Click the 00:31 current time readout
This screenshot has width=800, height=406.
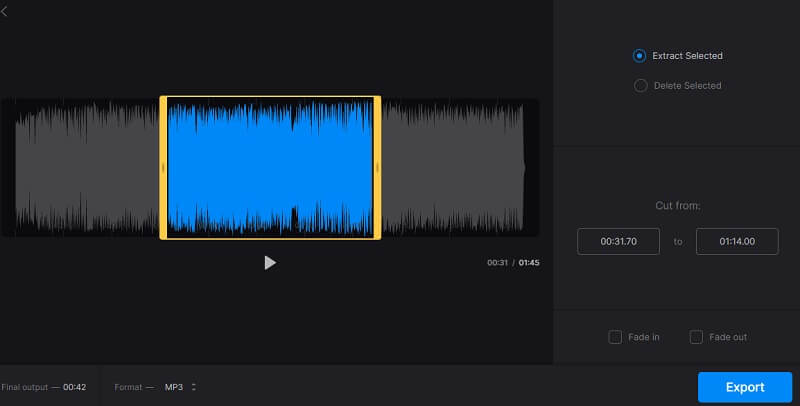coord(497,263)
